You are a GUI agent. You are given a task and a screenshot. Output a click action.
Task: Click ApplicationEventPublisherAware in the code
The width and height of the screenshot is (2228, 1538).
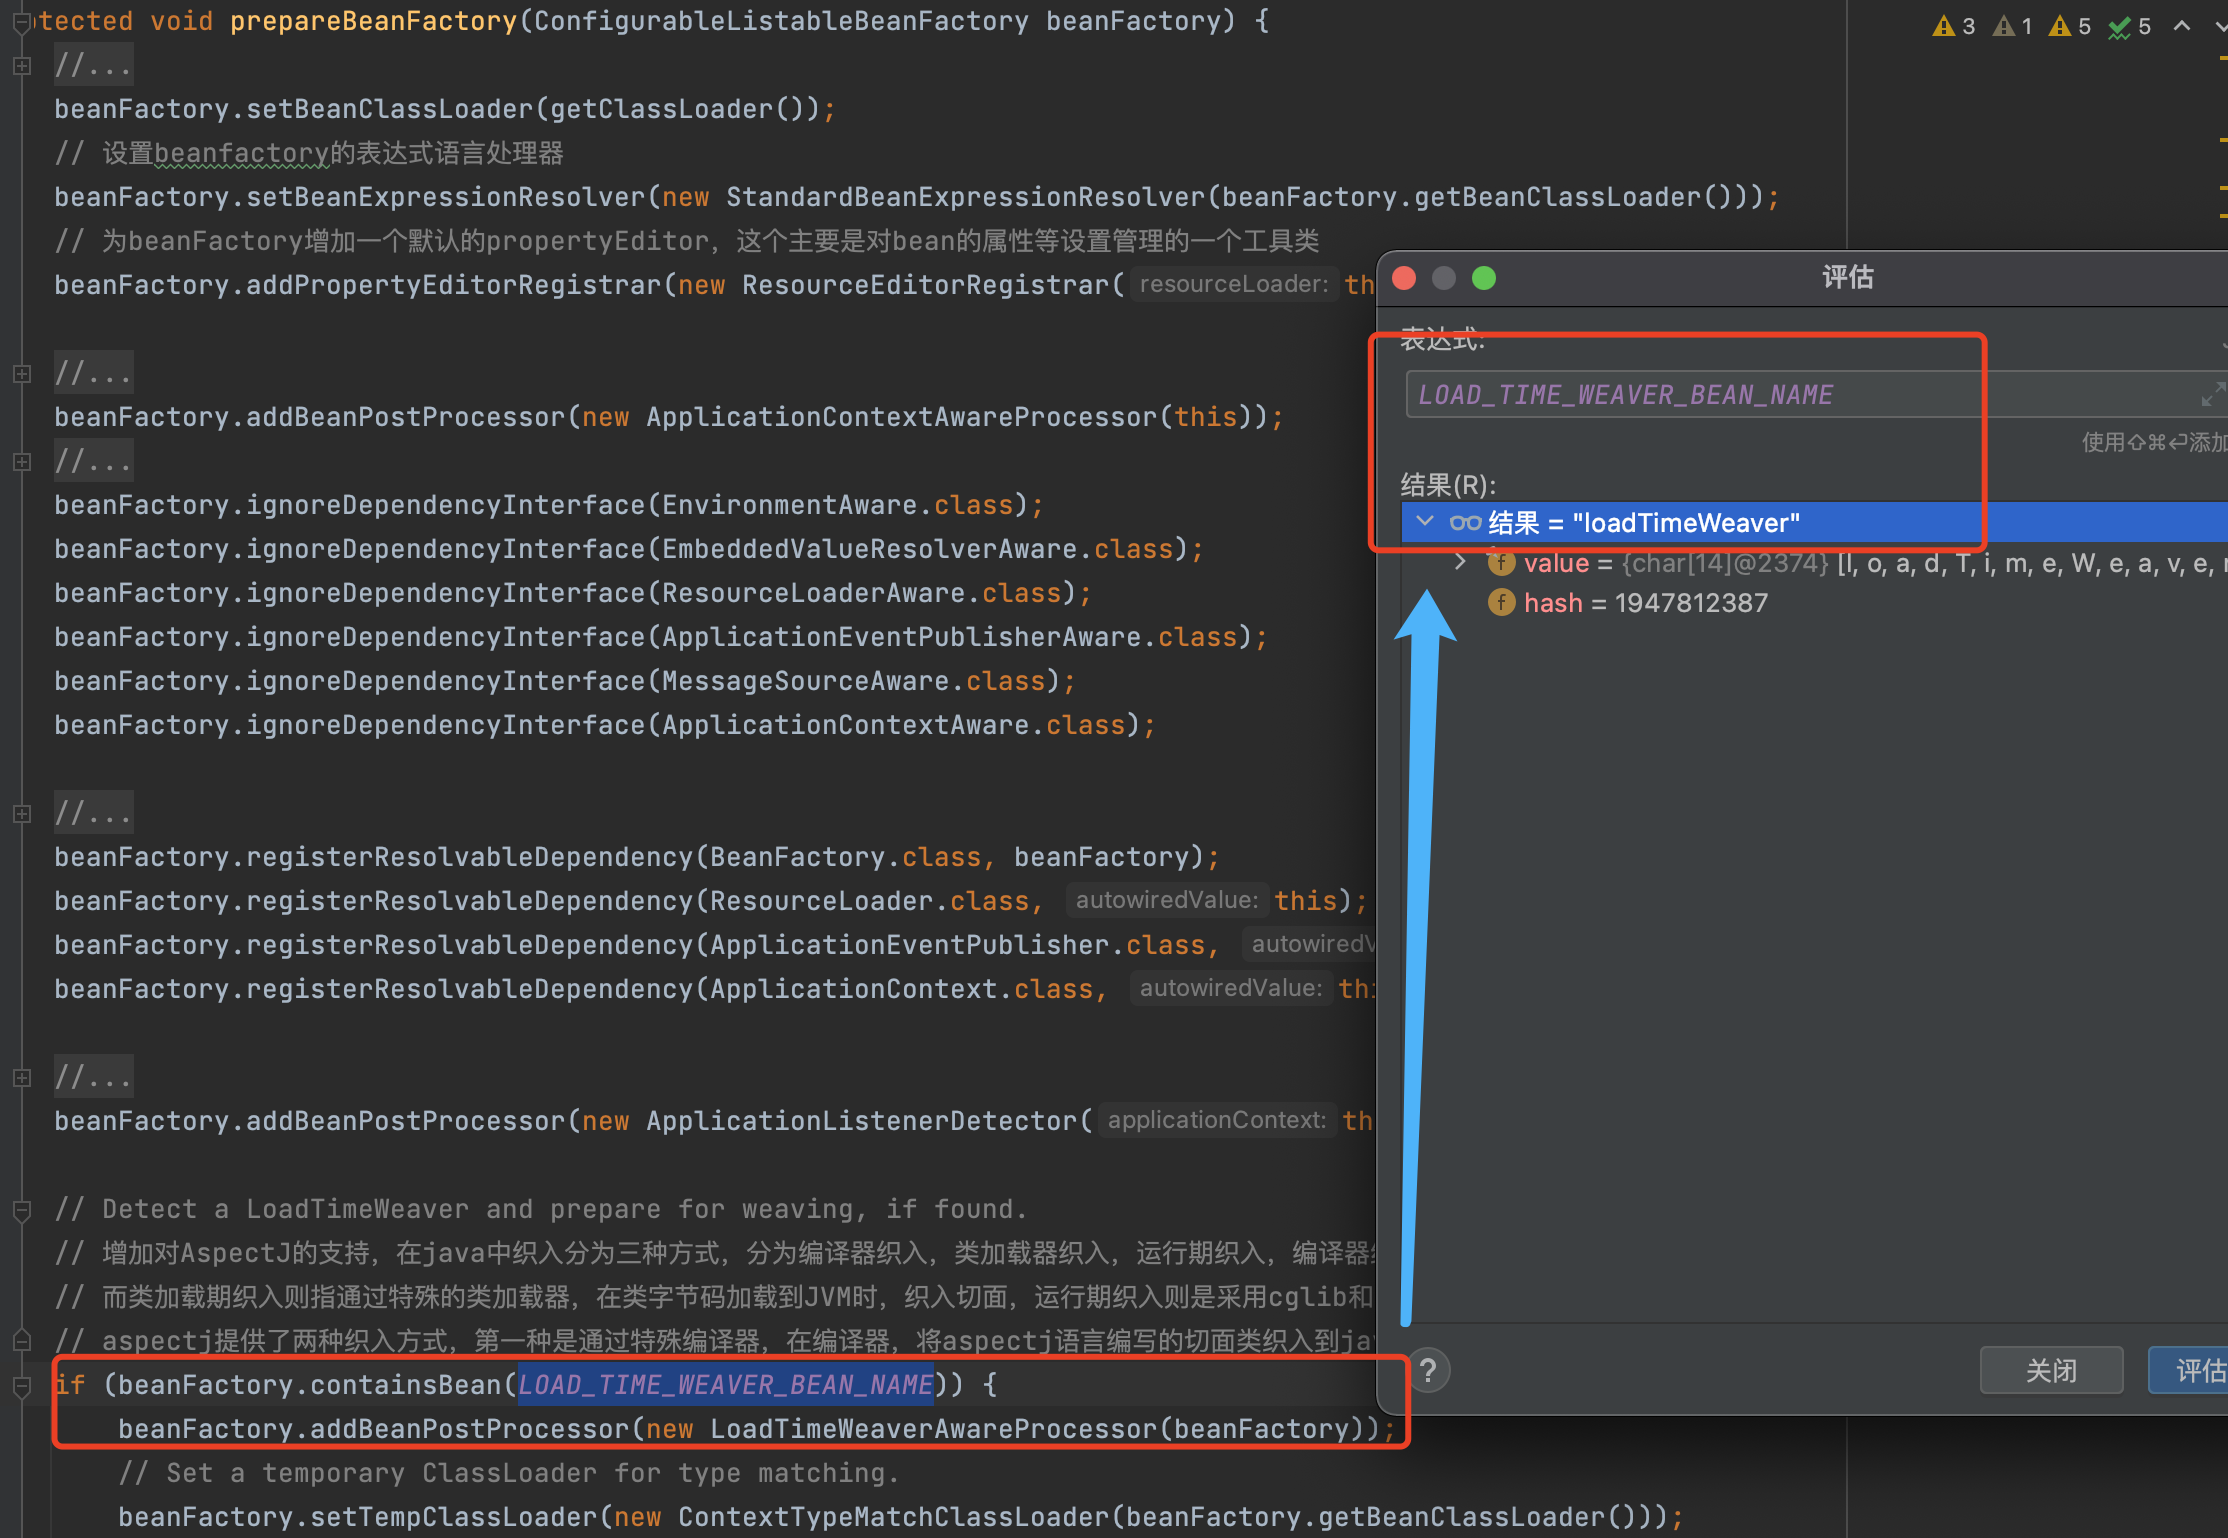[x=901, y=637]
